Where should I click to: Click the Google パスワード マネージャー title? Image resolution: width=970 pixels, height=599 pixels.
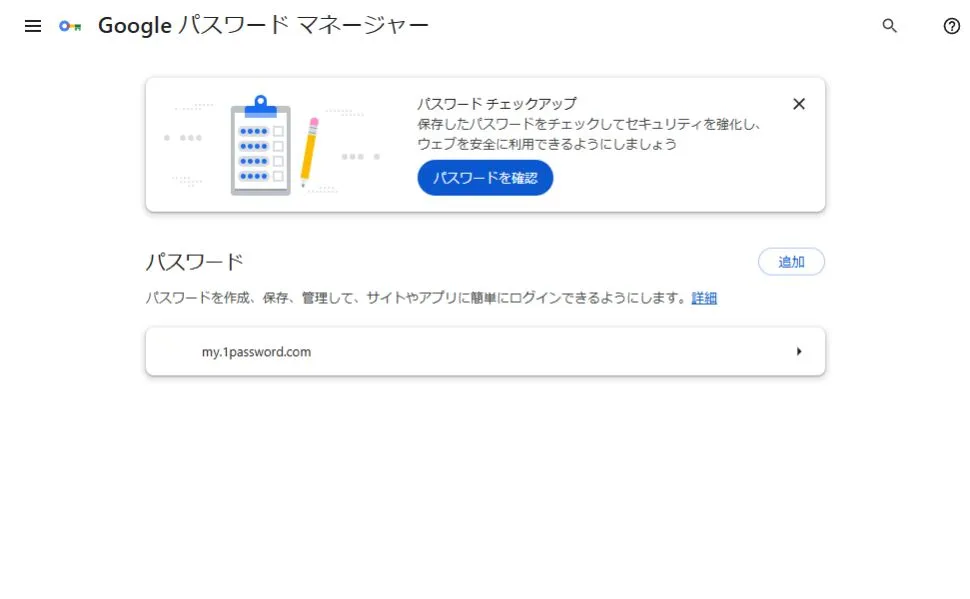point(262,25)
